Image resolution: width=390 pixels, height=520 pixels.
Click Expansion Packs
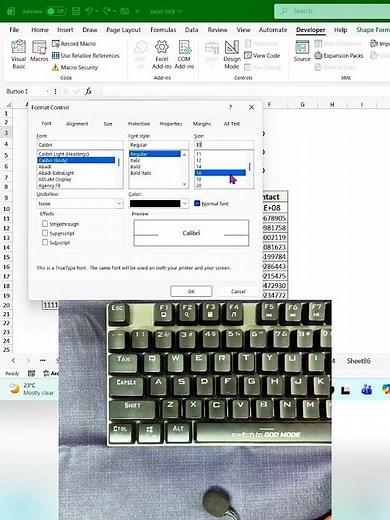tap(339, 56)
